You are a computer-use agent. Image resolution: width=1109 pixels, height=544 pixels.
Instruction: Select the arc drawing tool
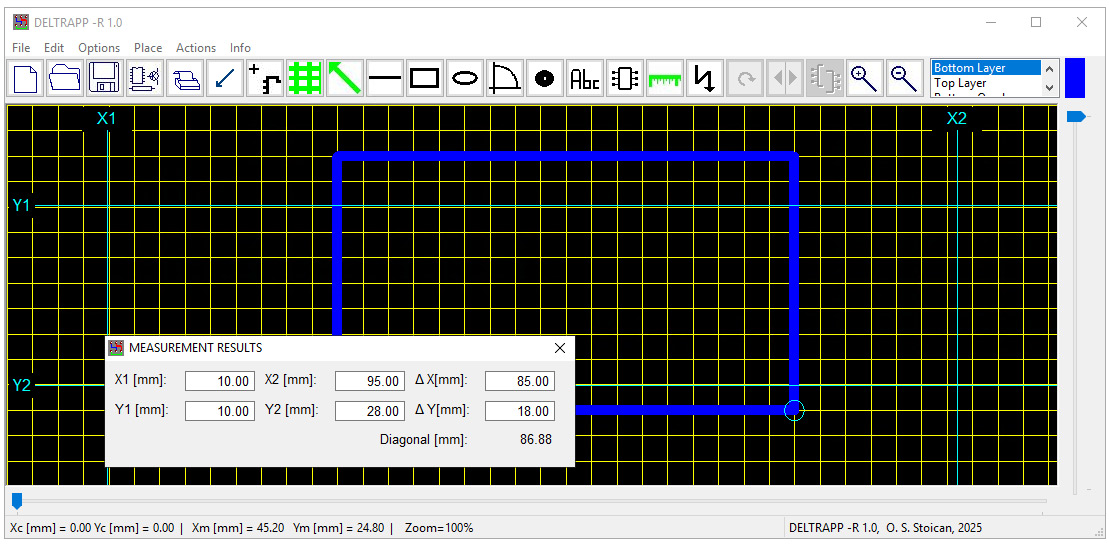505,78
